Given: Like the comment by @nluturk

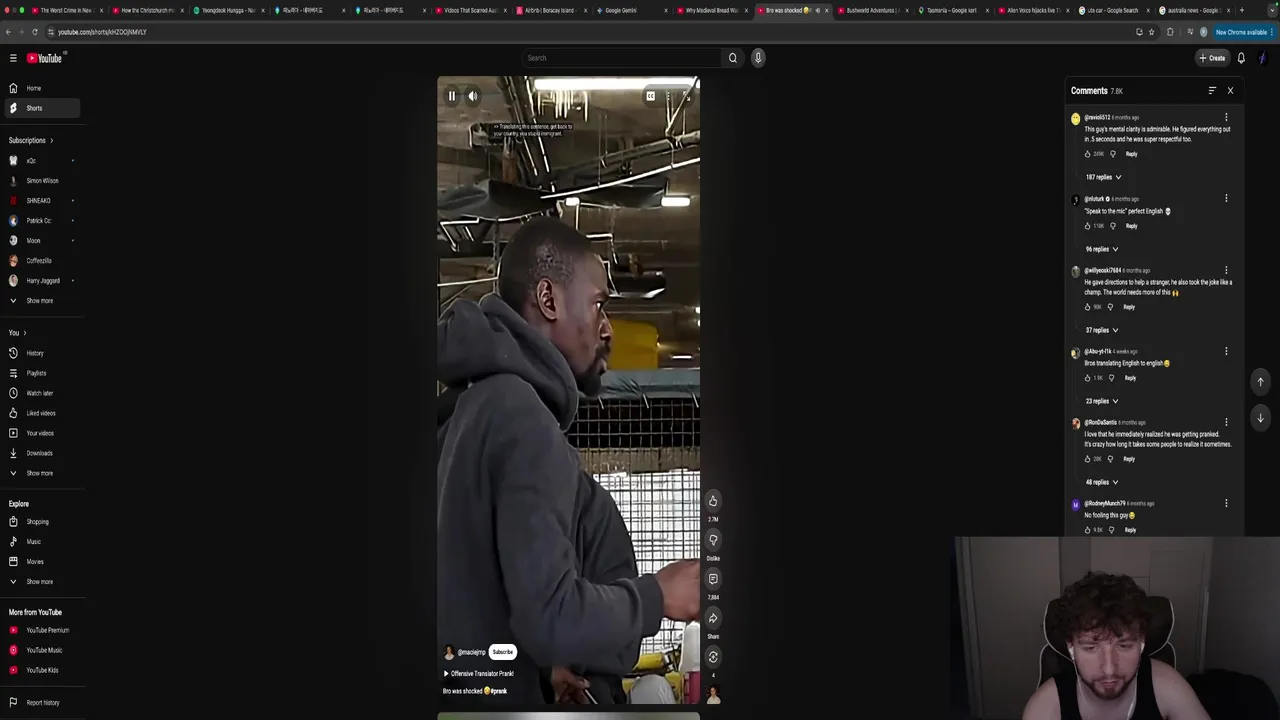Looking at the screenshot, I should point(1088,226).
